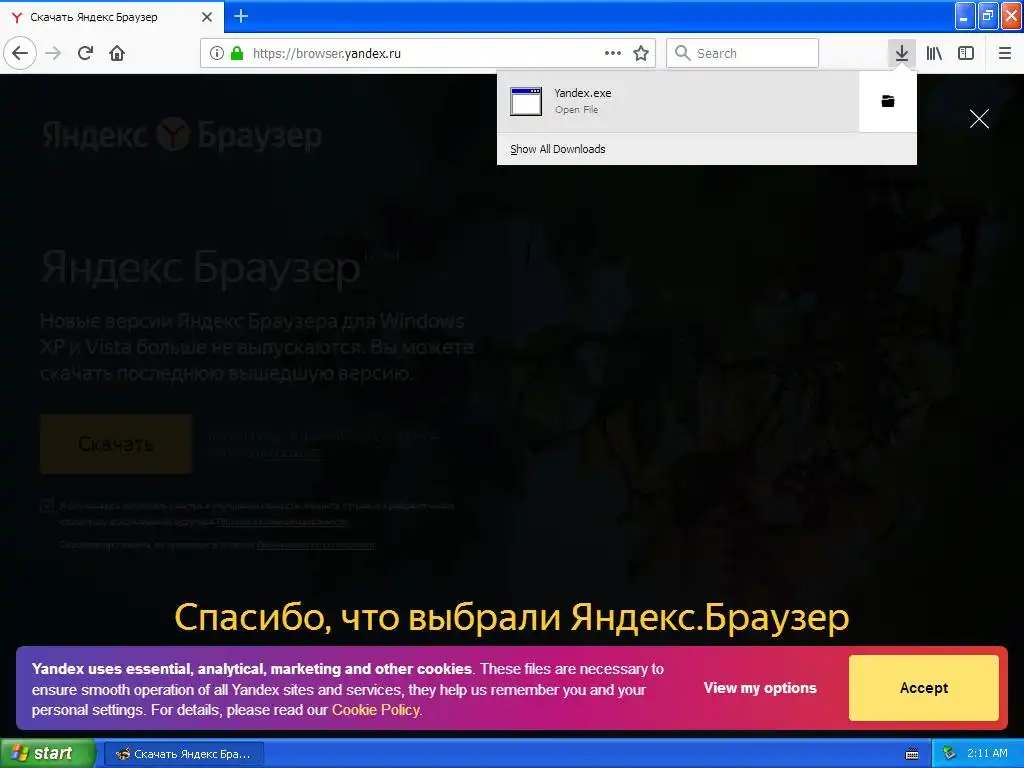Open containing folder for Yandex.exe
Image resolution: width=1024 pixels, height=768 pixels.
tap(888, 101)
